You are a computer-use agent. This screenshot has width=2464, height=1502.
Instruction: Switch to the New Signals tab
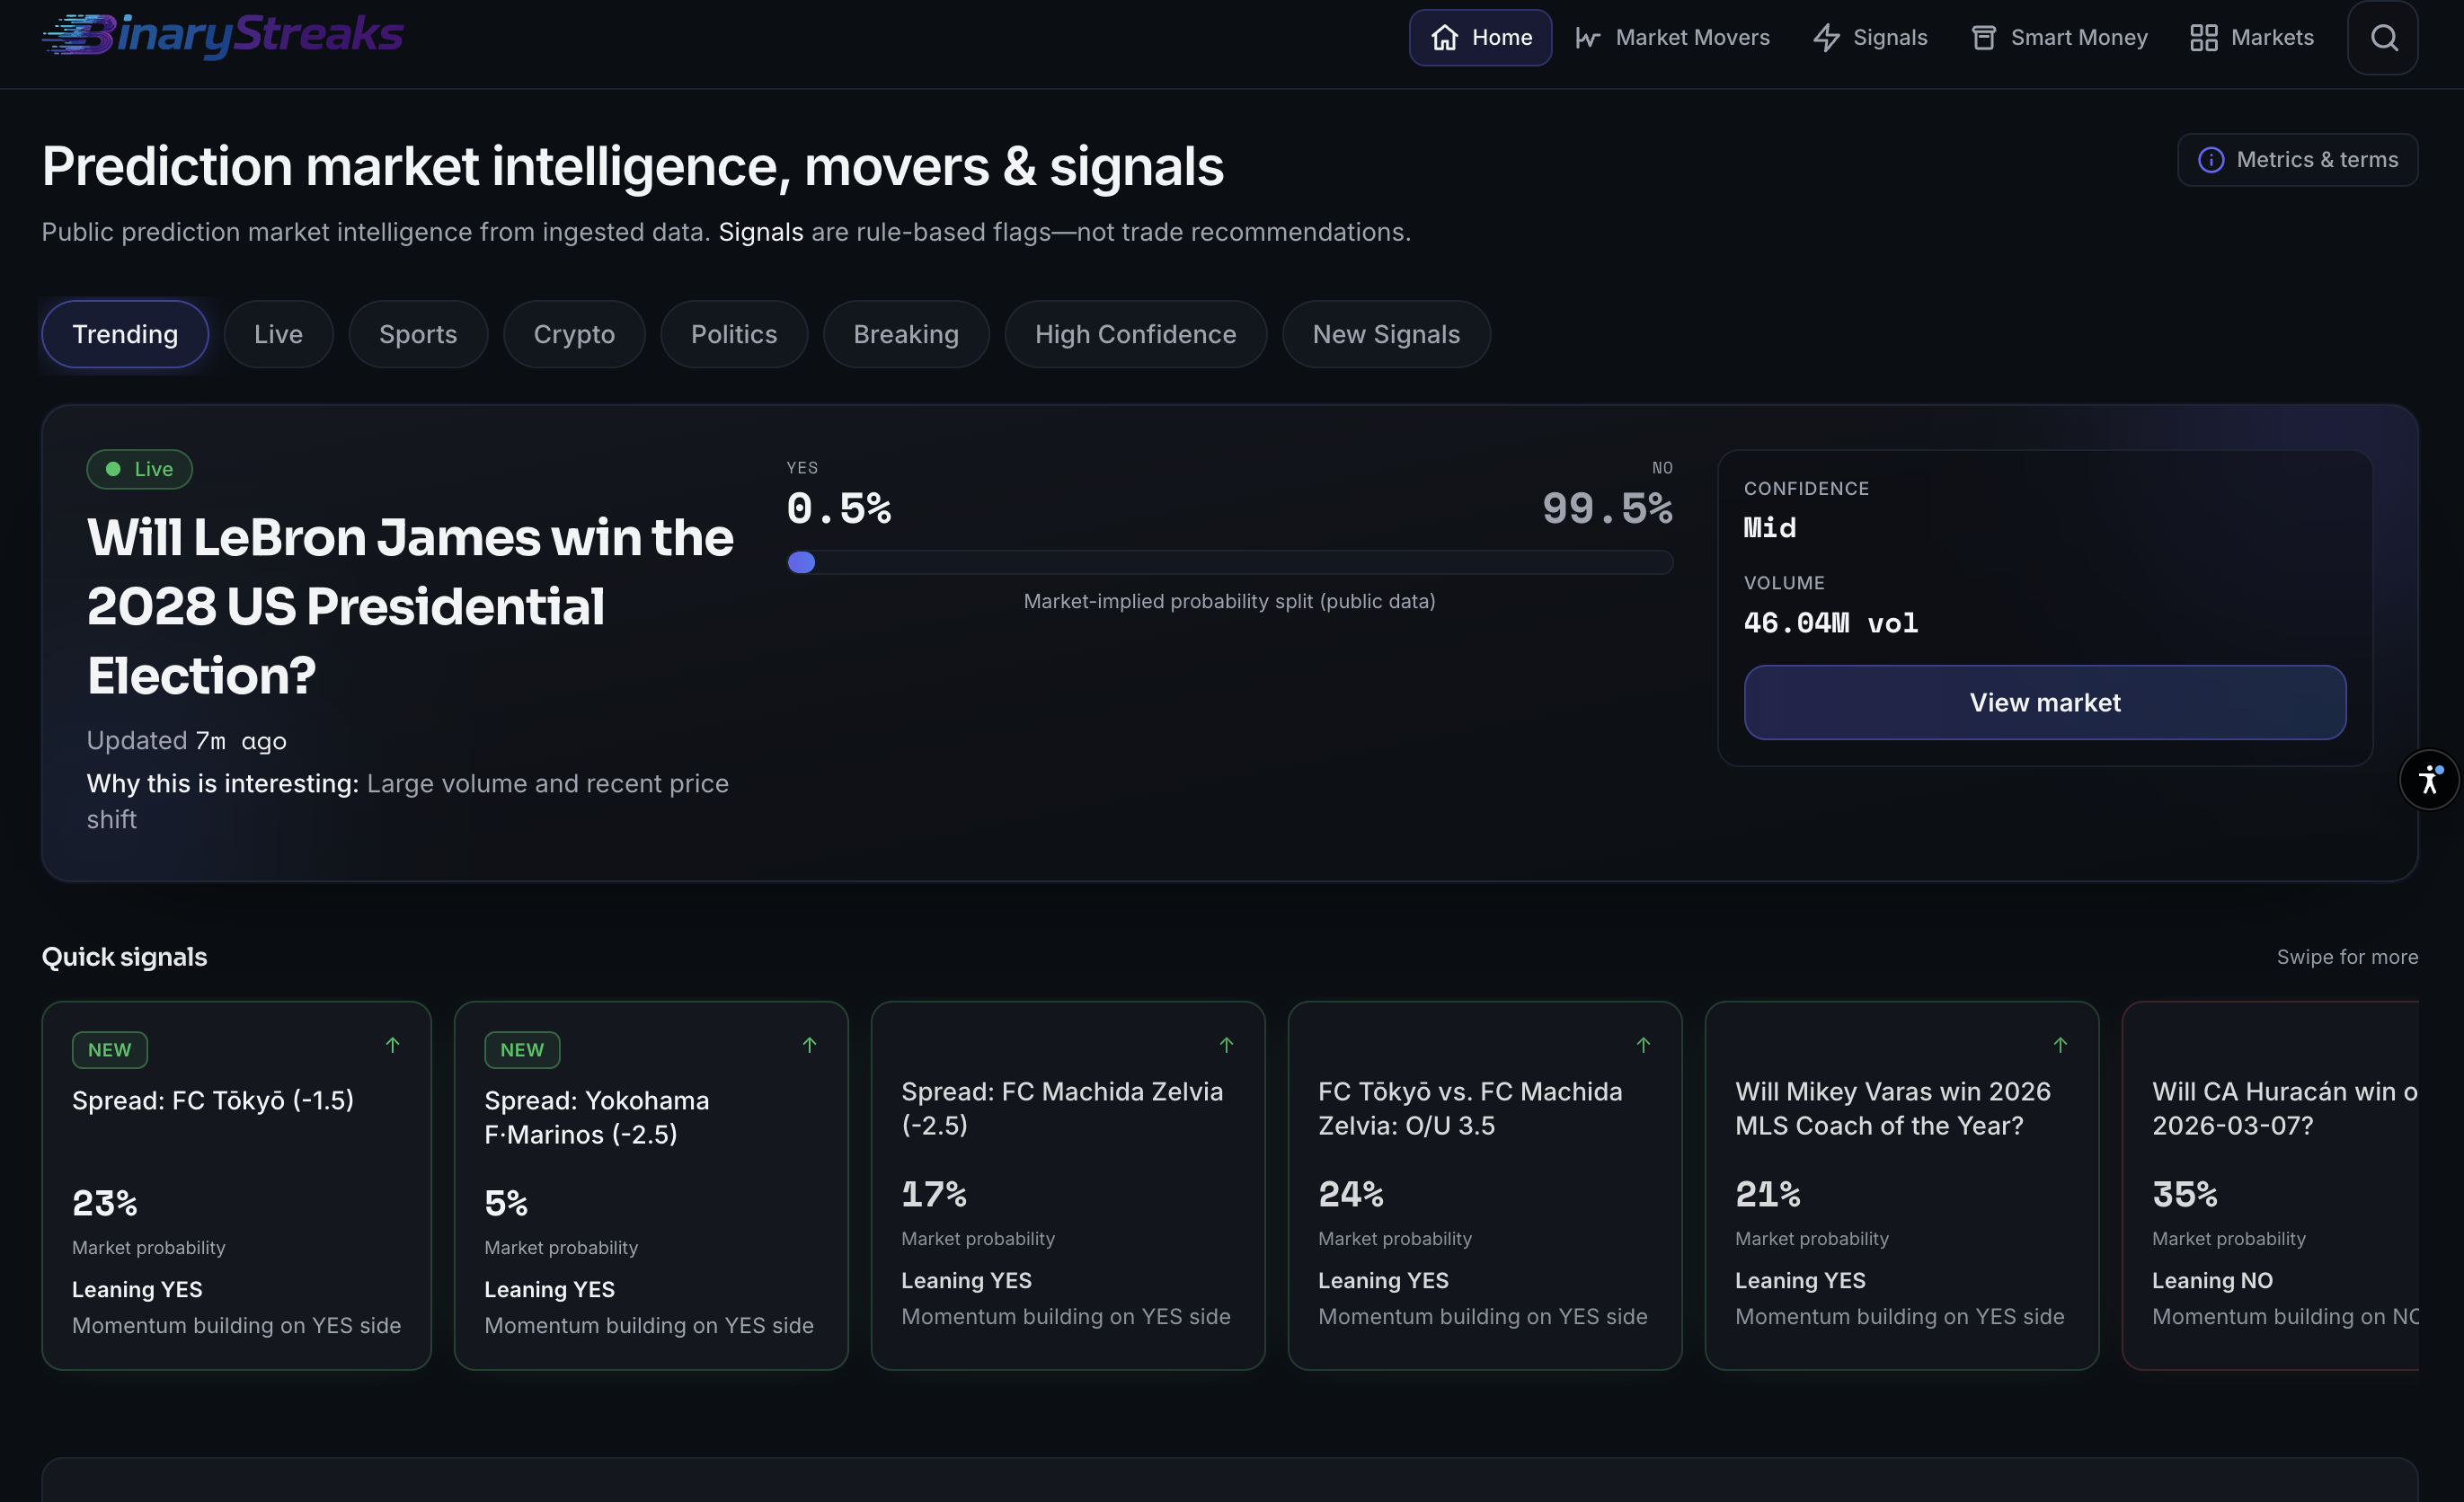click(1386, 334)
